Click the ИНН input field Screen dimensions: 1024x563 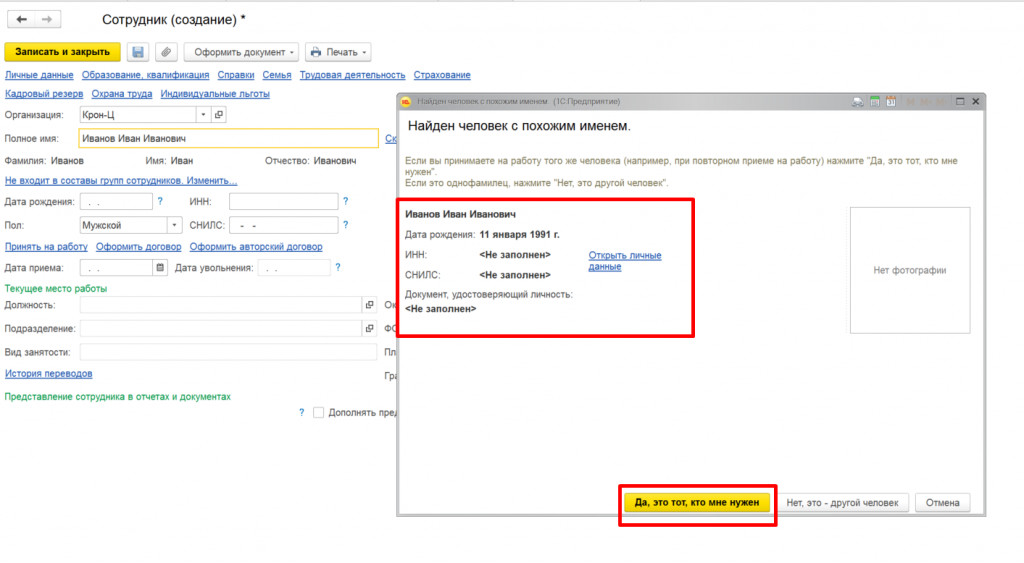click(x=283, y=201)
